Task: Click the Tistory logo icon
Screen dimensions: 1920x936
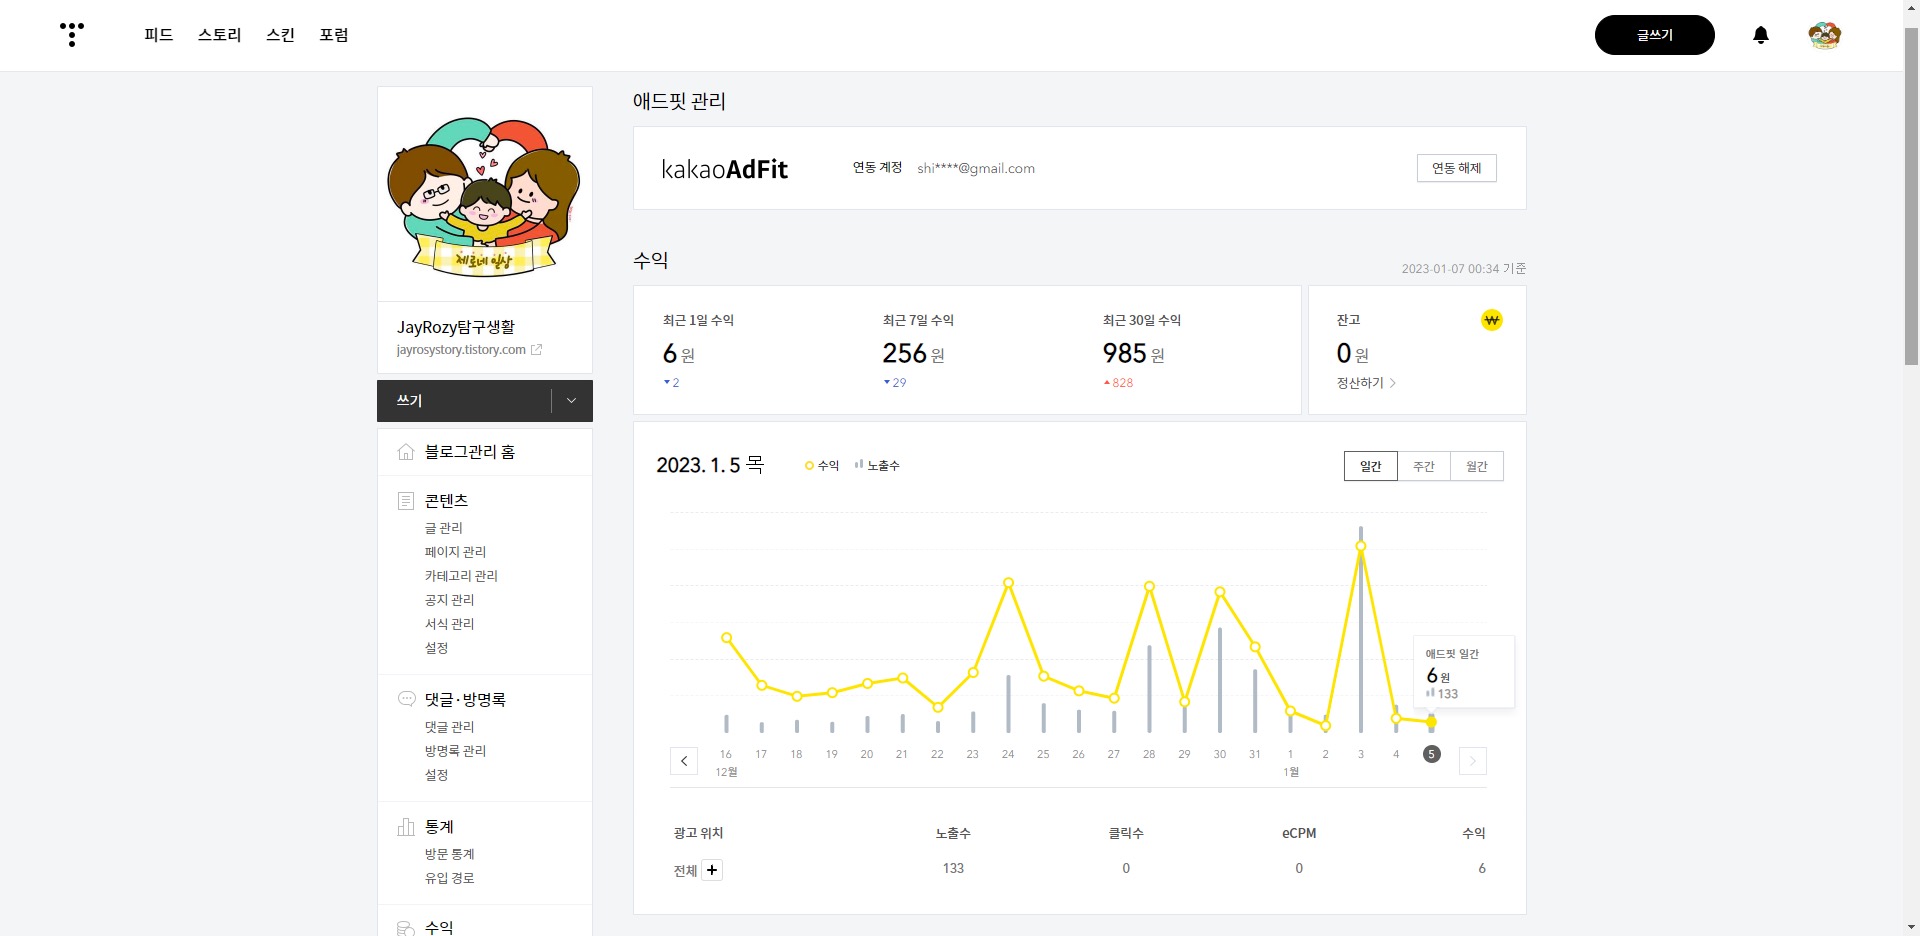Action: click(72, 35)
